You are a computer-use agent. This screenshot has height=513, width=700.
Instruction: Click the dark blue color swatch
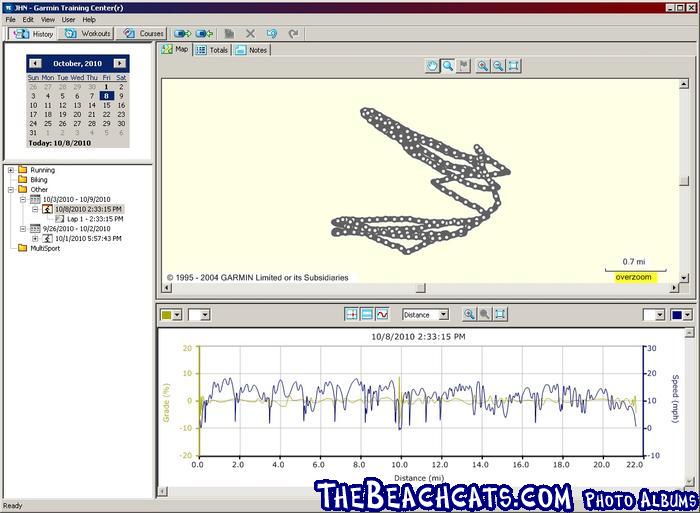677,315
